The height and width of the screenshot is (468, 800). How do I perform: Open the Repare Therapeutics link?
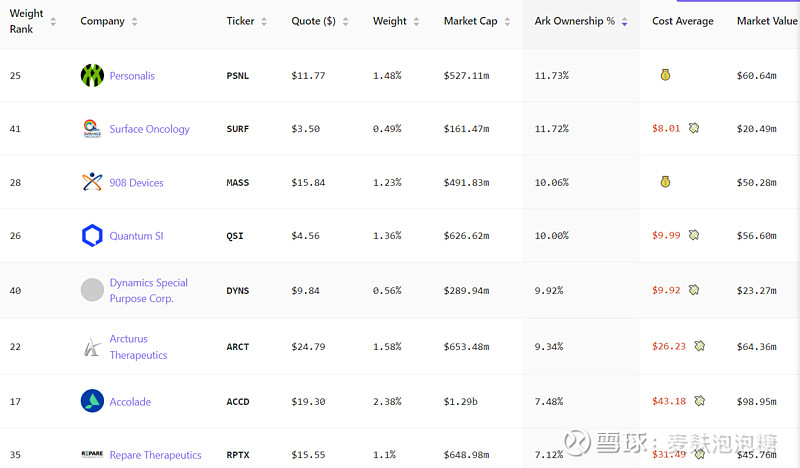(155, 455)
